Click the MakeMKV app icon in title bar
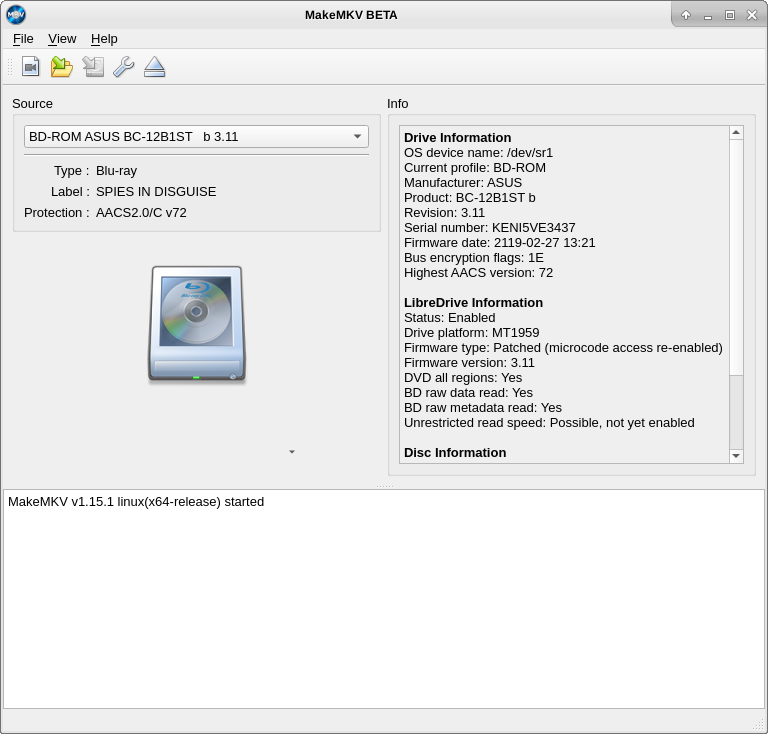768x734 pixels. click(16, 15)
